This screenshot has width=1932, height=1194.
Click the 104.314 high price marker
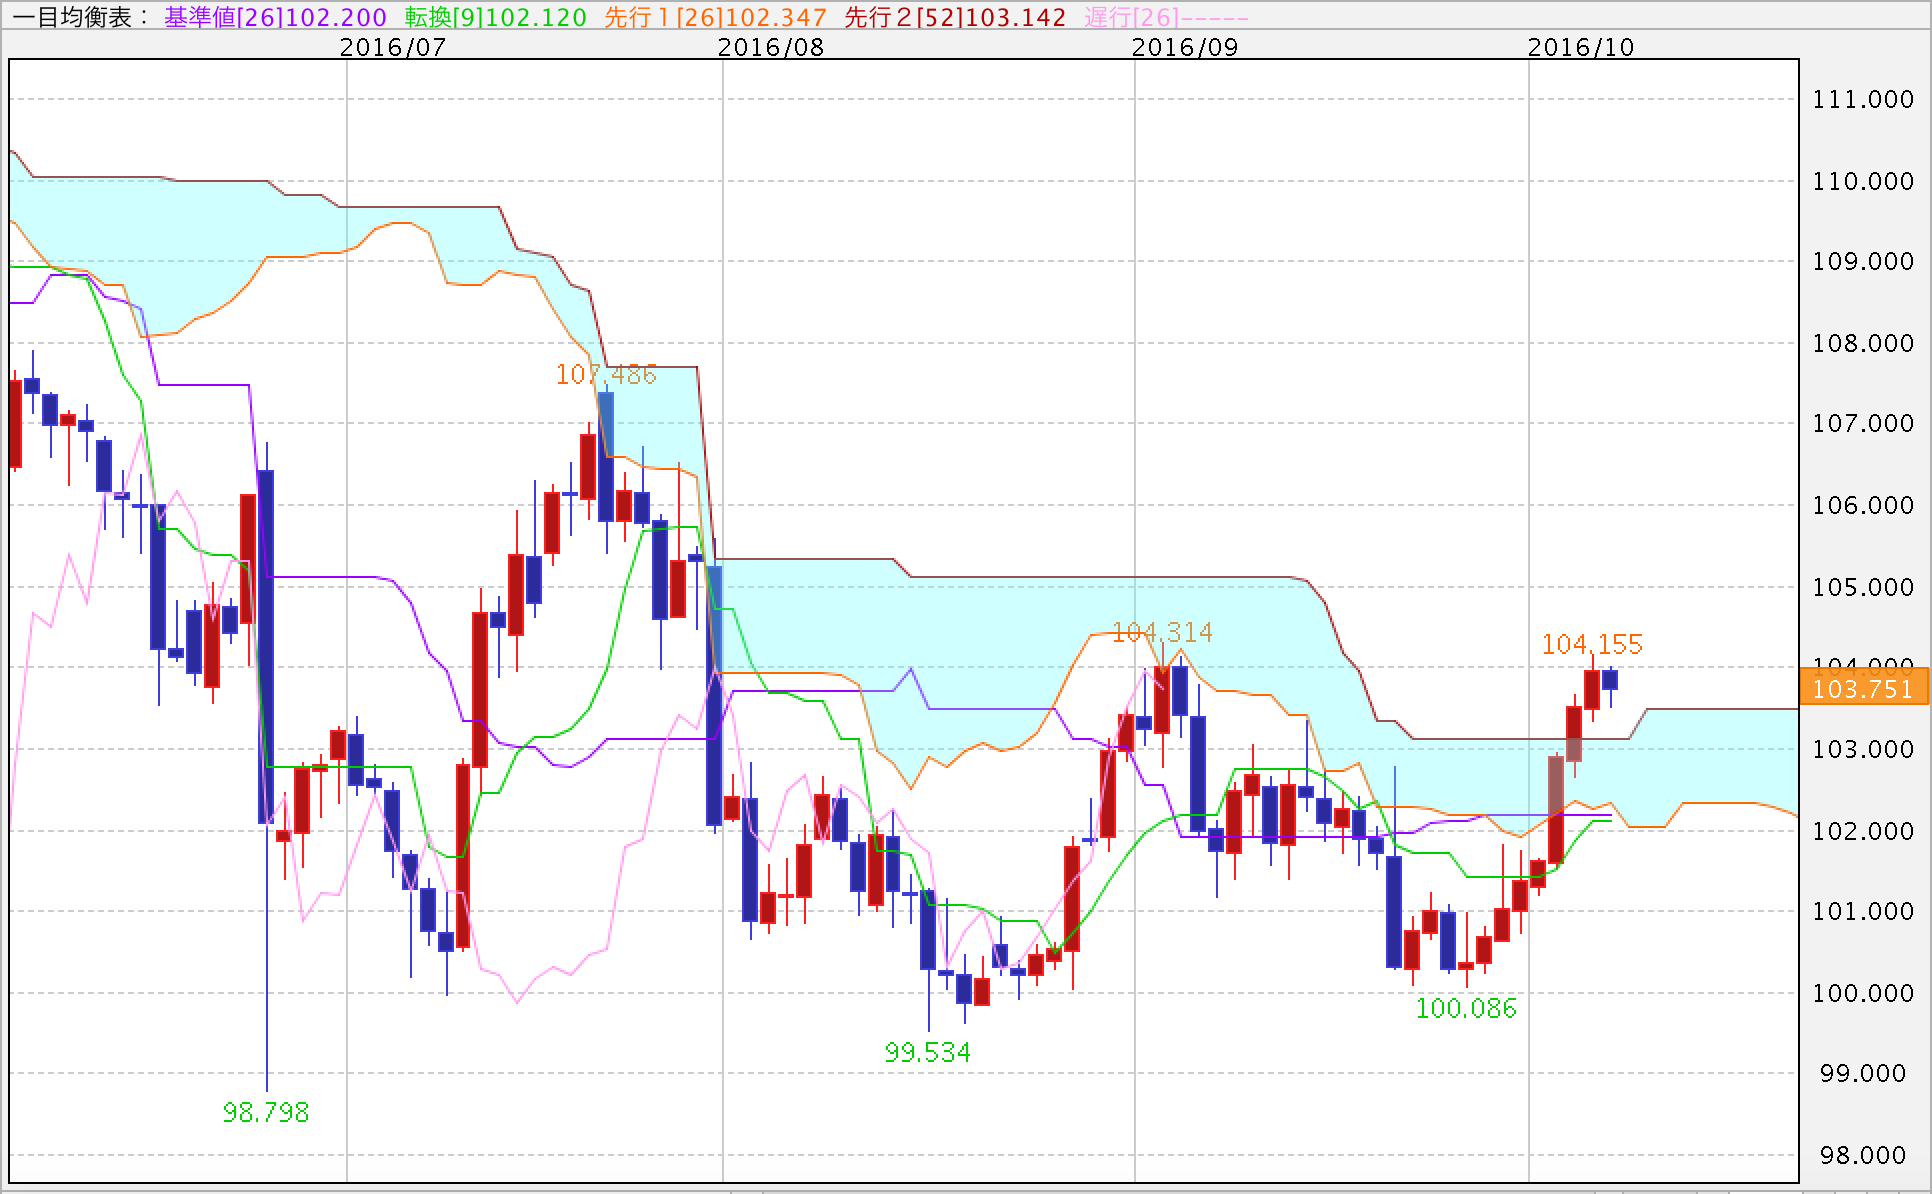(x=1162, y=632)
